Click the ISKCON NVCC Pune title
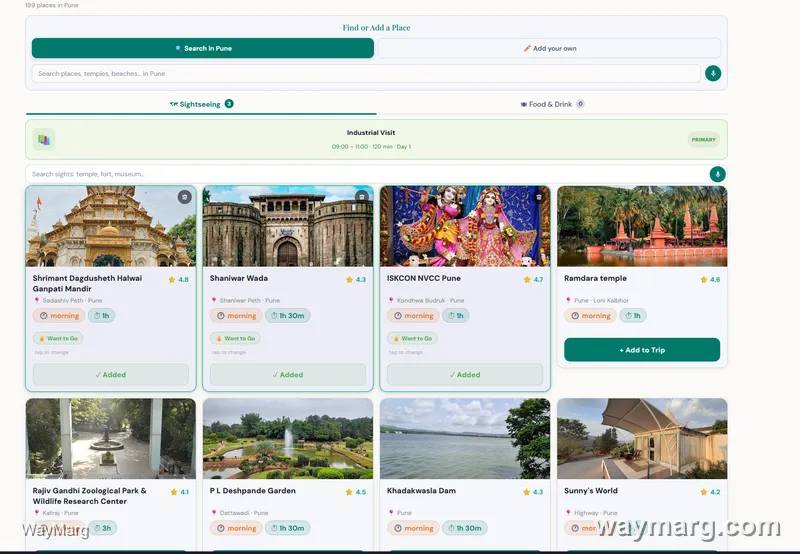This screenshot has width=800, height=554. [x=423, y=279]
